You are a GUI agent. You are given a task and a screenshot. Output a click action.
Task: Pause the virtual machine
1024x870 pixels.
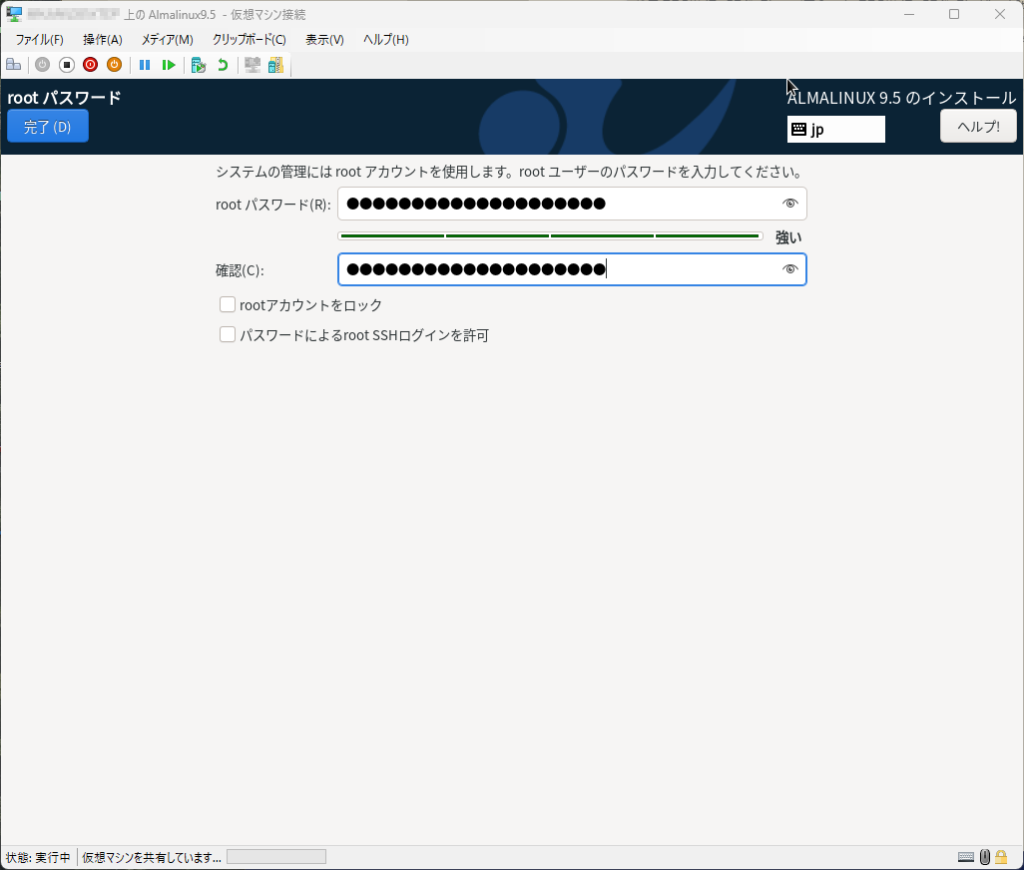click(x=145, y=65)
